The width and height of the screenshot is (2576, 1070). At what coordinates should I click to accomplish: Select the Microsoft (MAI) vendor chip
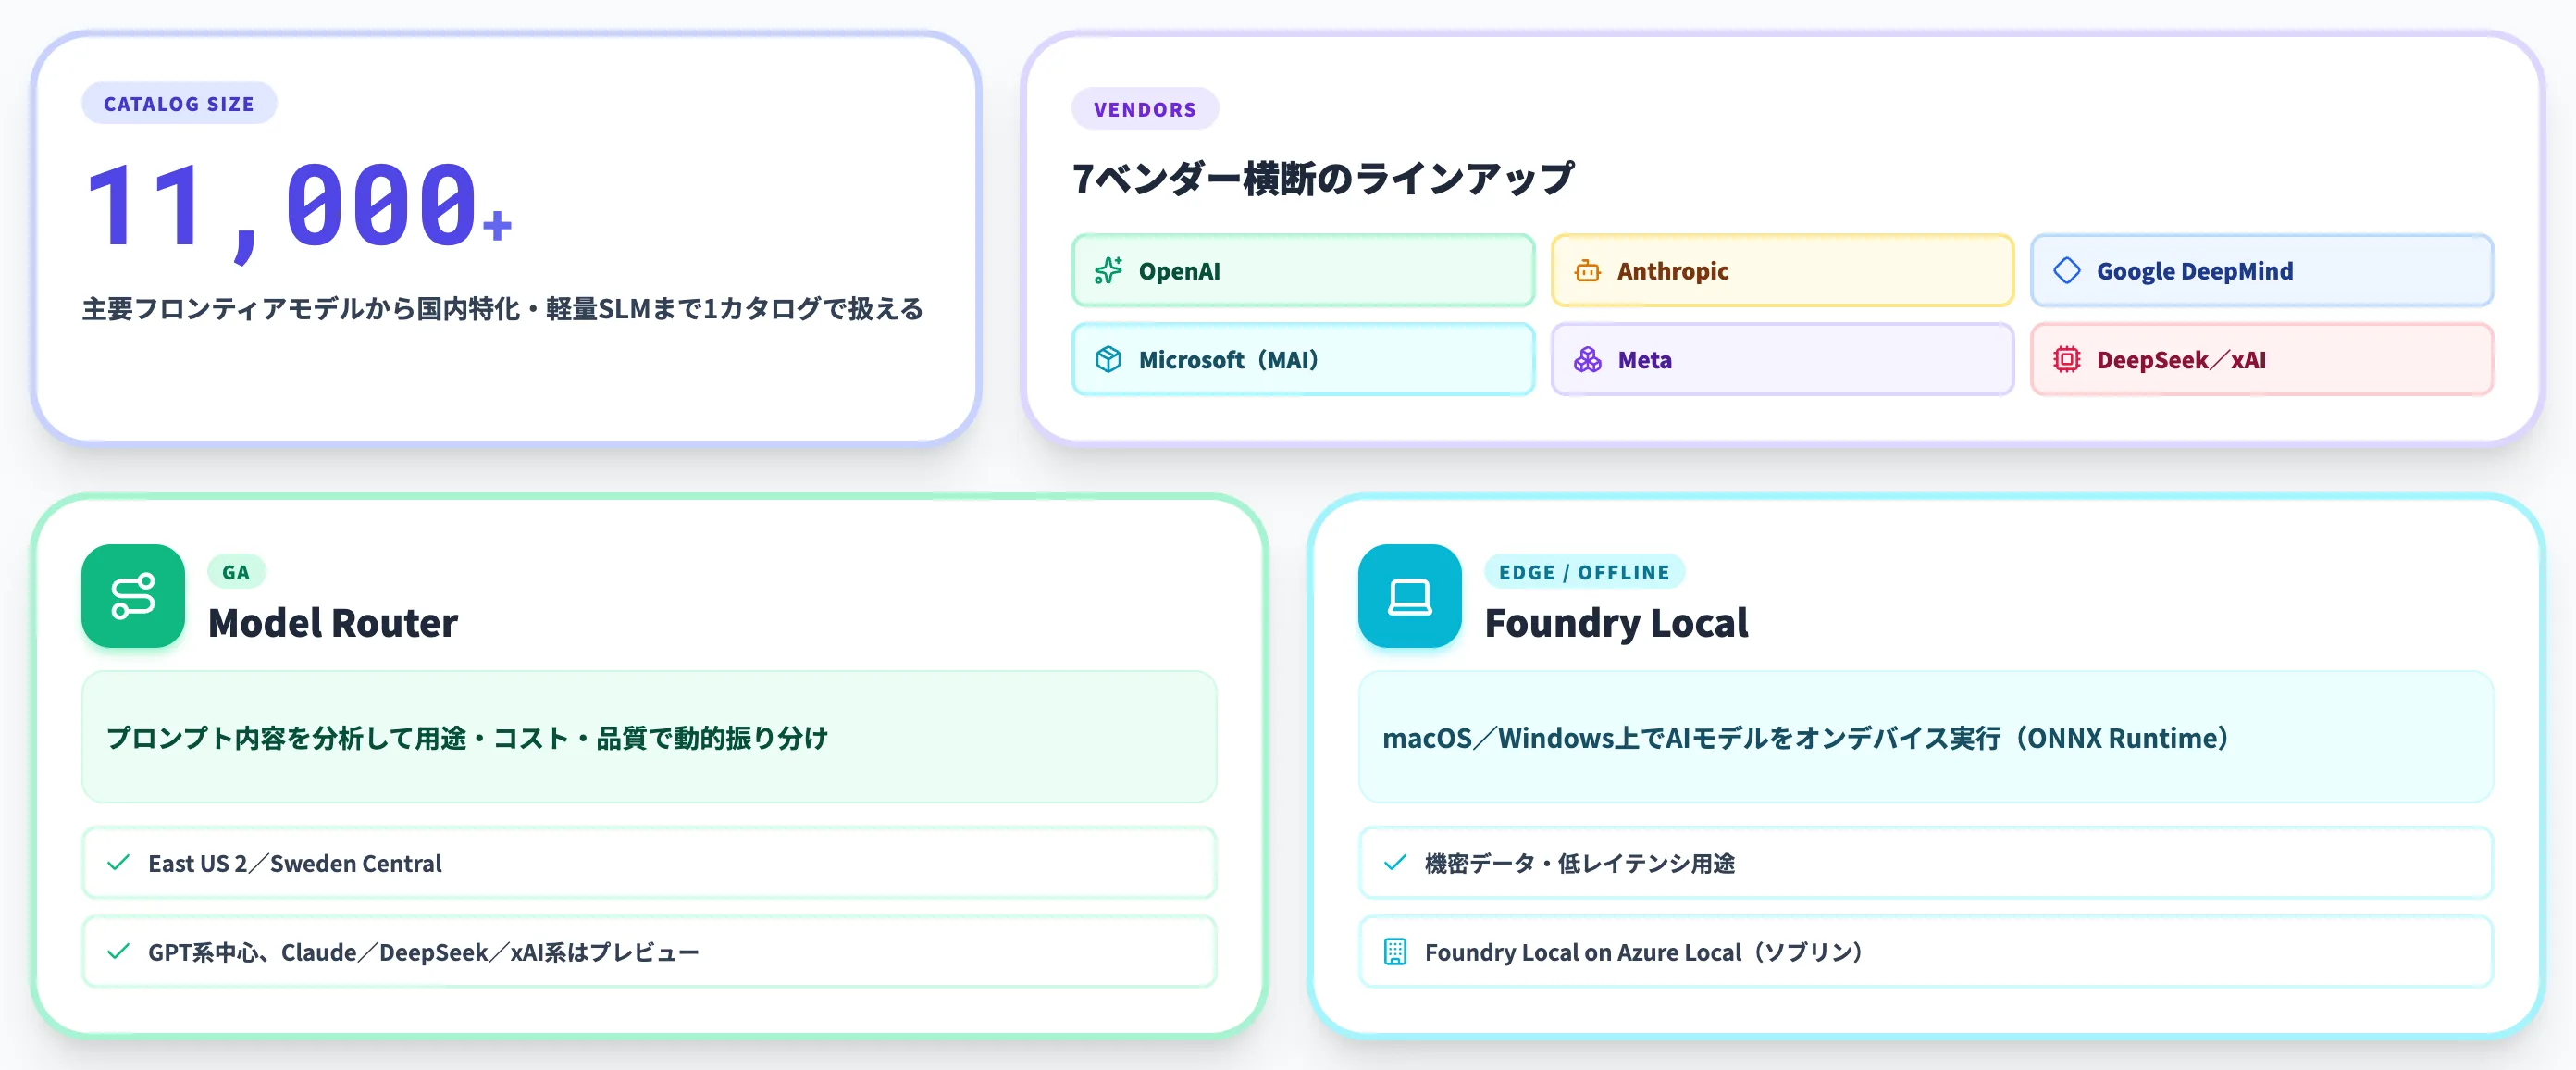(x=1303, y=360)
